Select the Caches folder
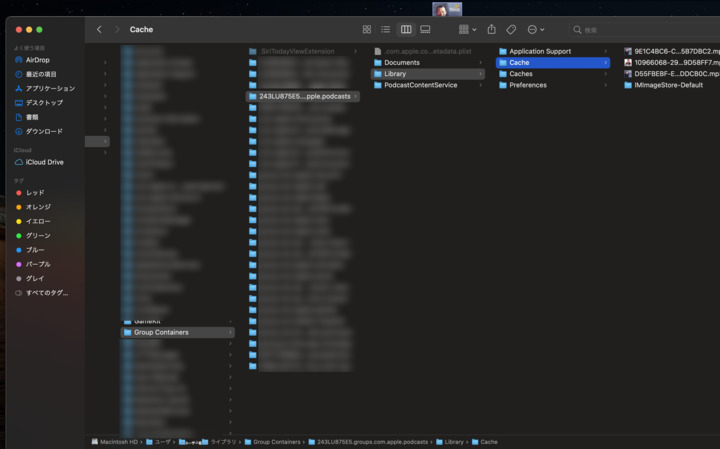This screenshot has height=449, width=720. pyautogui.click(x=520, y=74)
